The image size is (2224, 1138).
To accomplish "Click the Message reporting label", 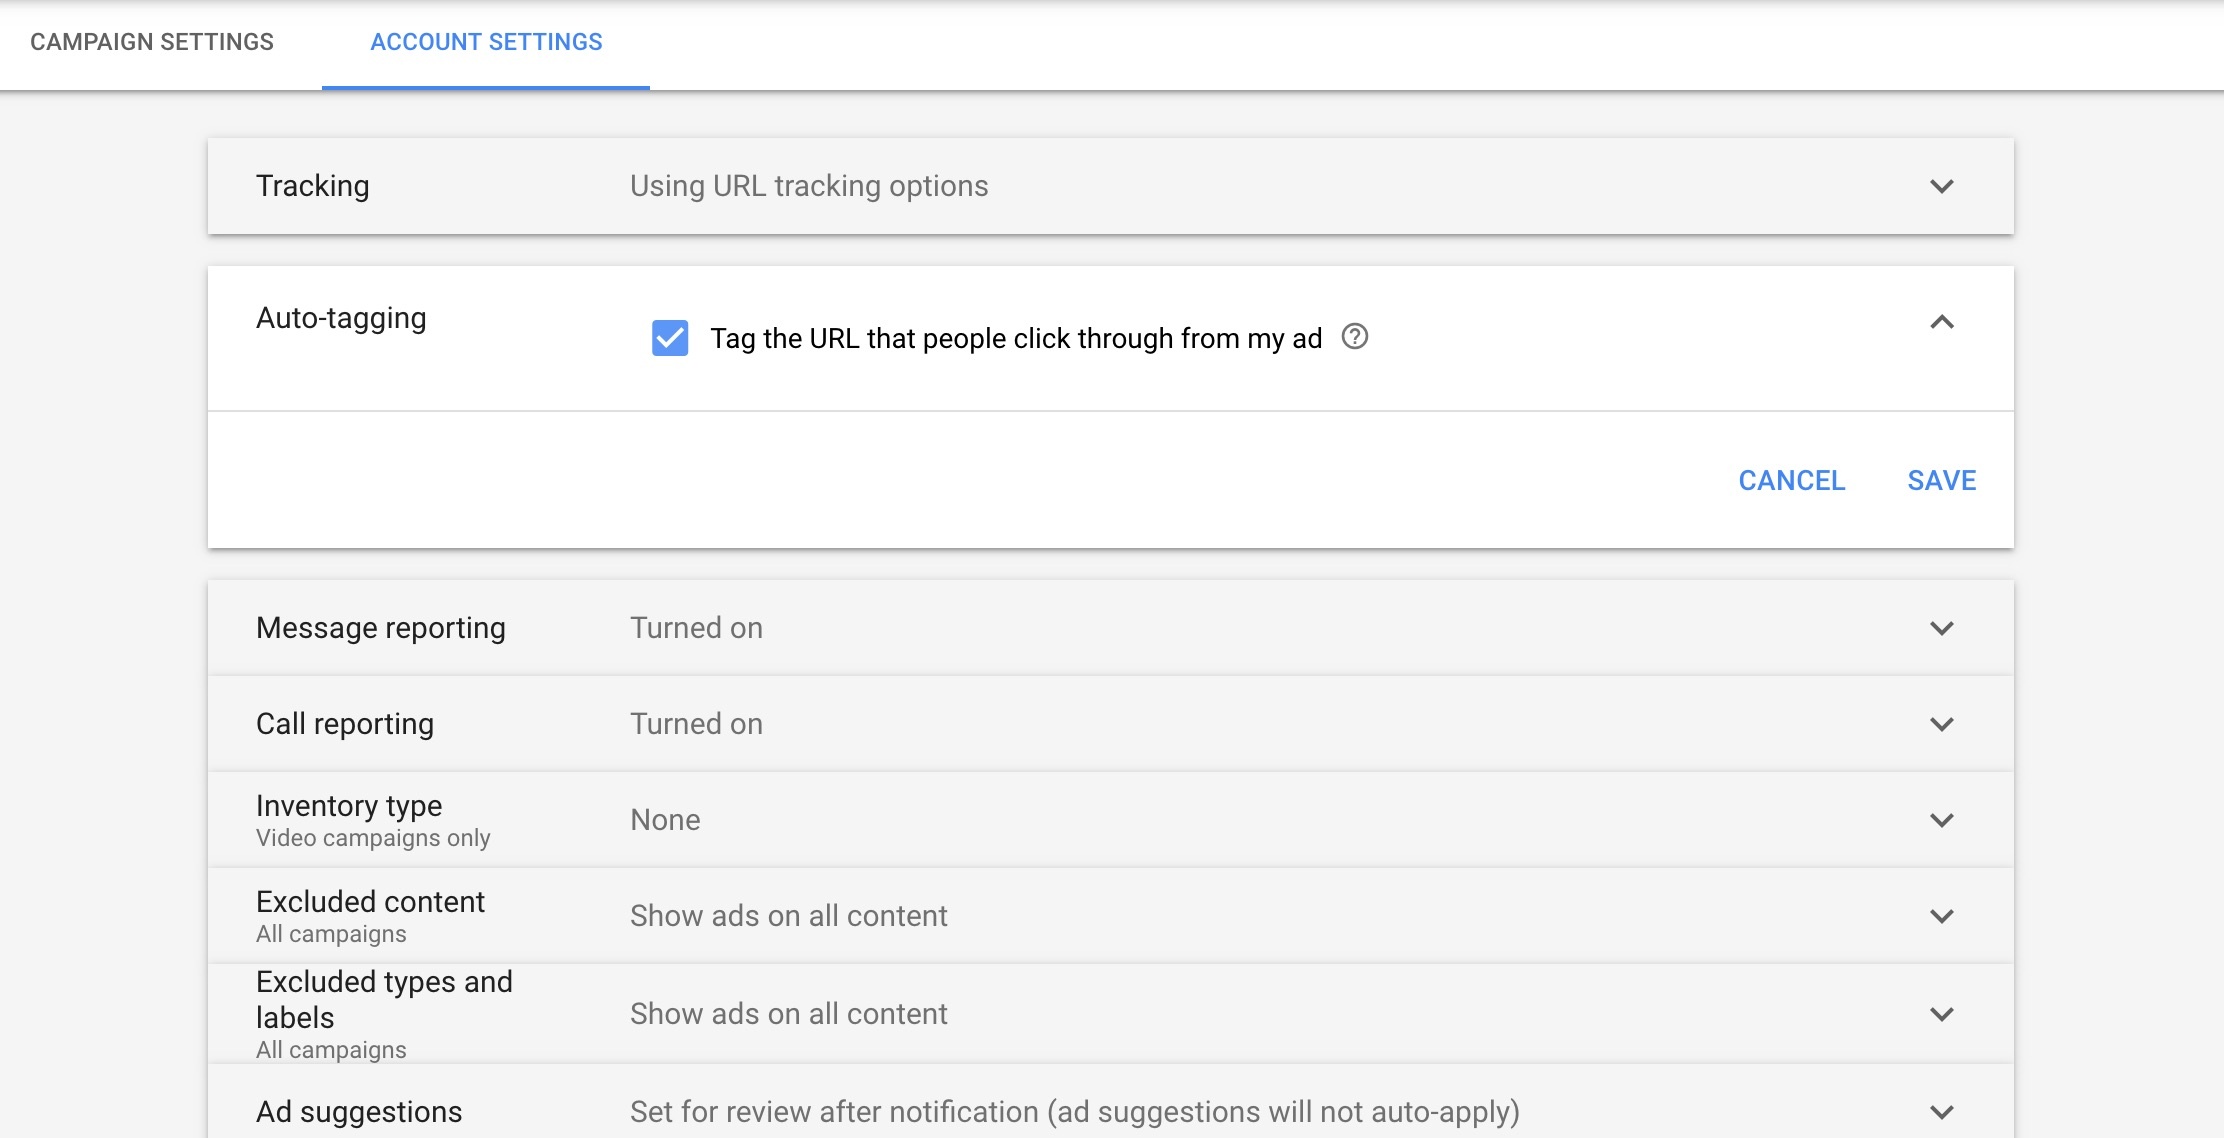I will point(382,627).
